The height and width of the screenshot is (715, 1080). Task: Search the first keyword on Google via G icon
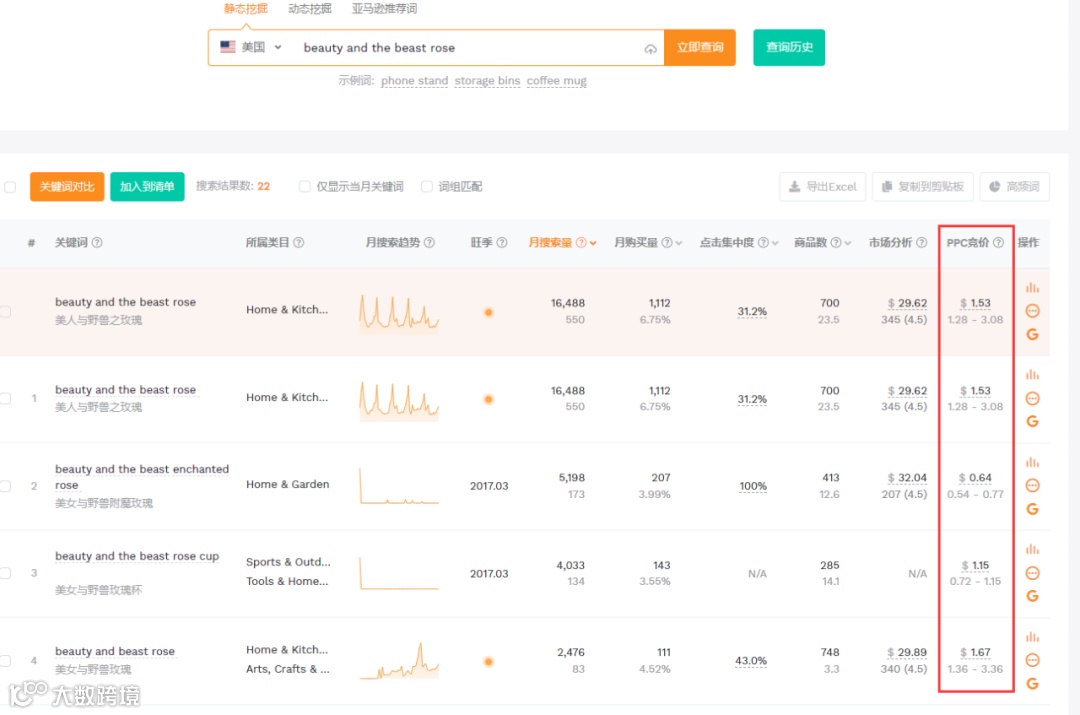click(1031, 334)
